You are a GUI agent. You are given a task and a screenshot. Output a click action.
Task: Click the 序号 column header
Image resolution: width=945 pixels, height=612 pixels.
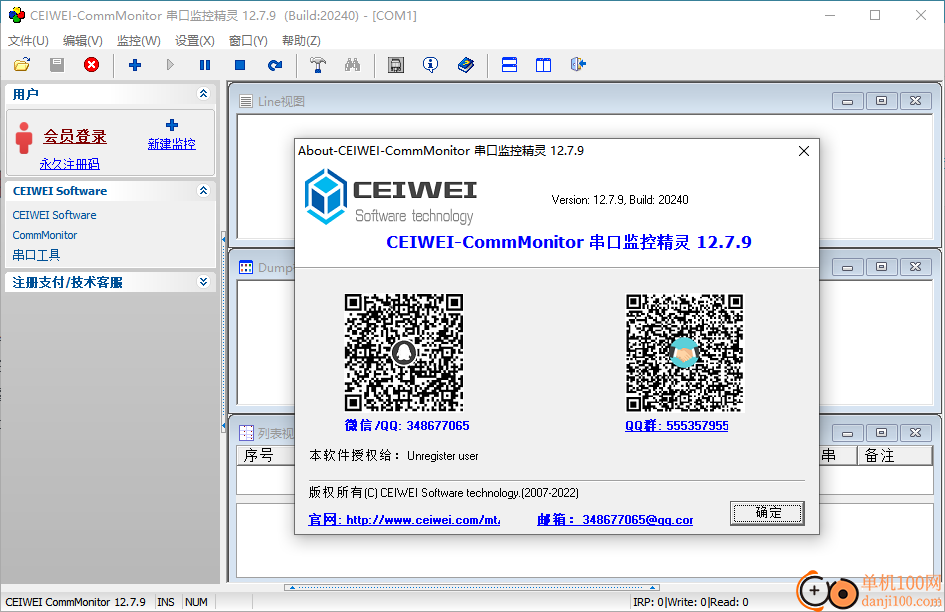[265, 456]
